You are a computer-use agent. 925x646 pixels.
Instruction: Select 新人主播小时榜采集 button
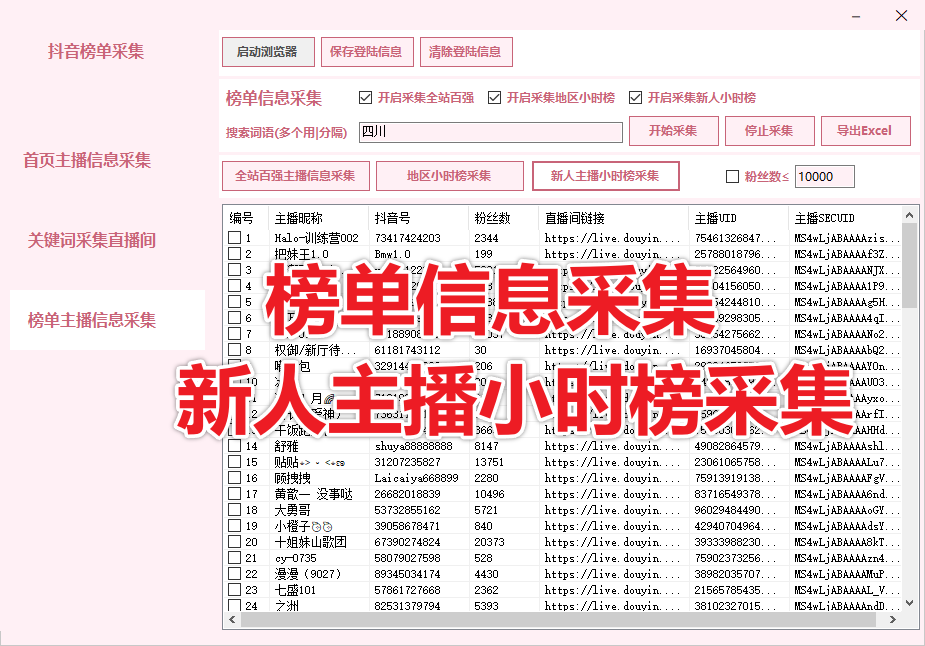pyautogui.click(x=605, y=176)
